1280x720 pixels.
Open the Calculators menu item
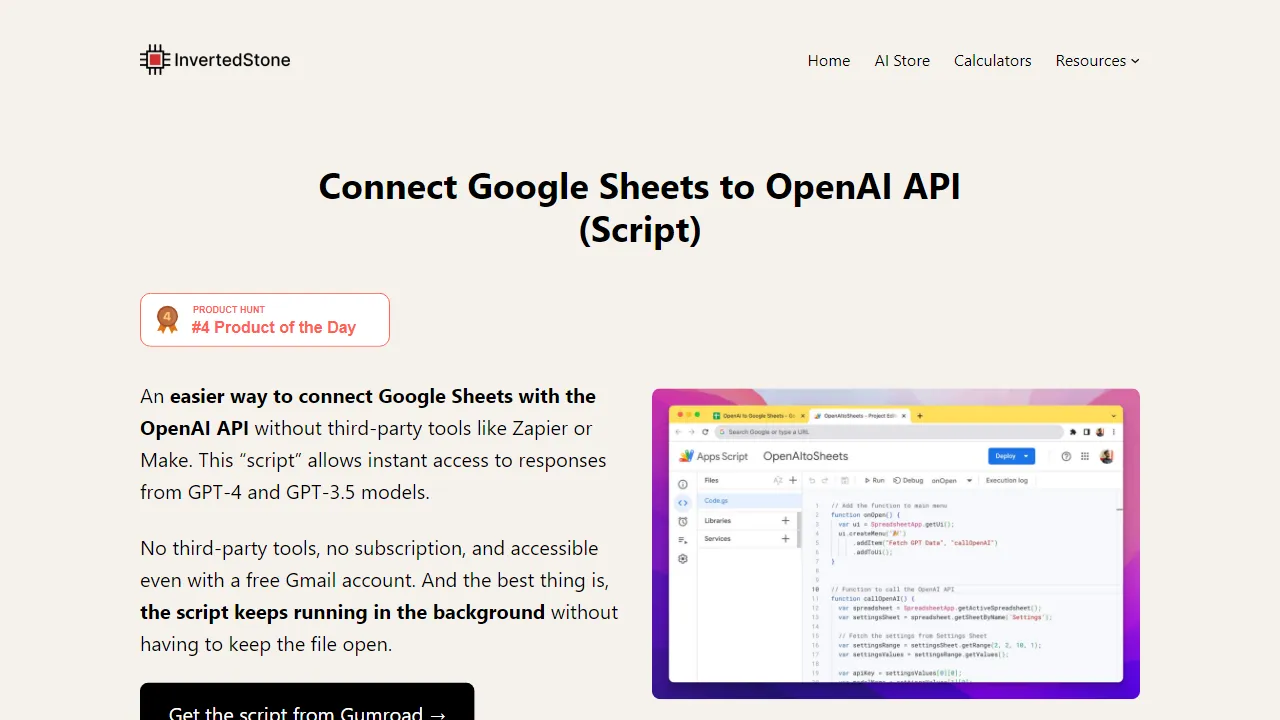pyautogui.click(x=992, y=61)
